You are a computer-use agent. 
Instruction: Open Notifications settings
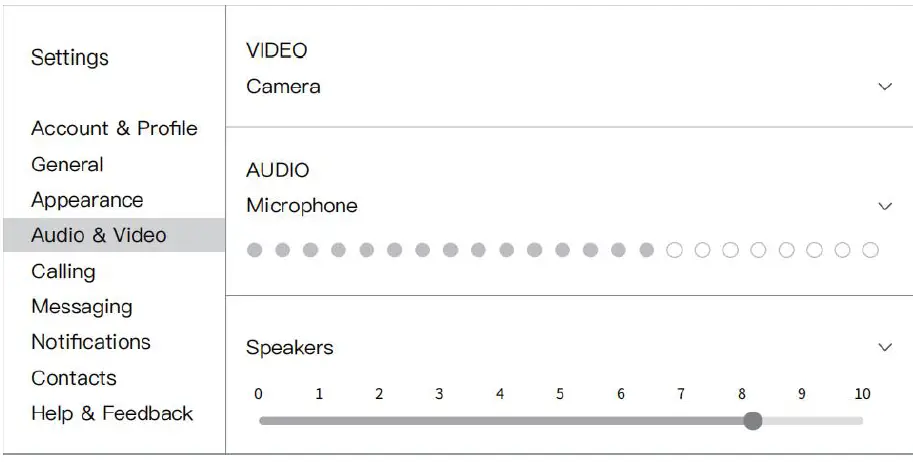(x=91, y=342)
